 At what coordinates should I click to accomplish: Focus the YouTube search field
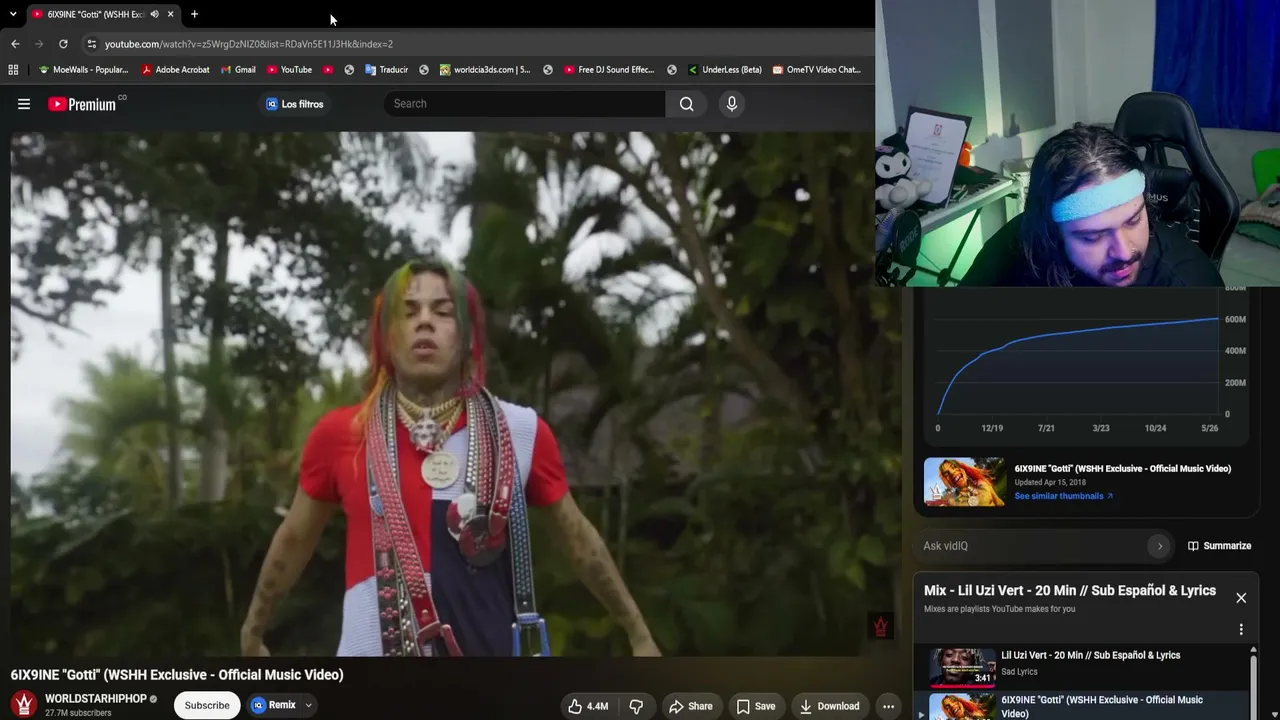point(524,104)
